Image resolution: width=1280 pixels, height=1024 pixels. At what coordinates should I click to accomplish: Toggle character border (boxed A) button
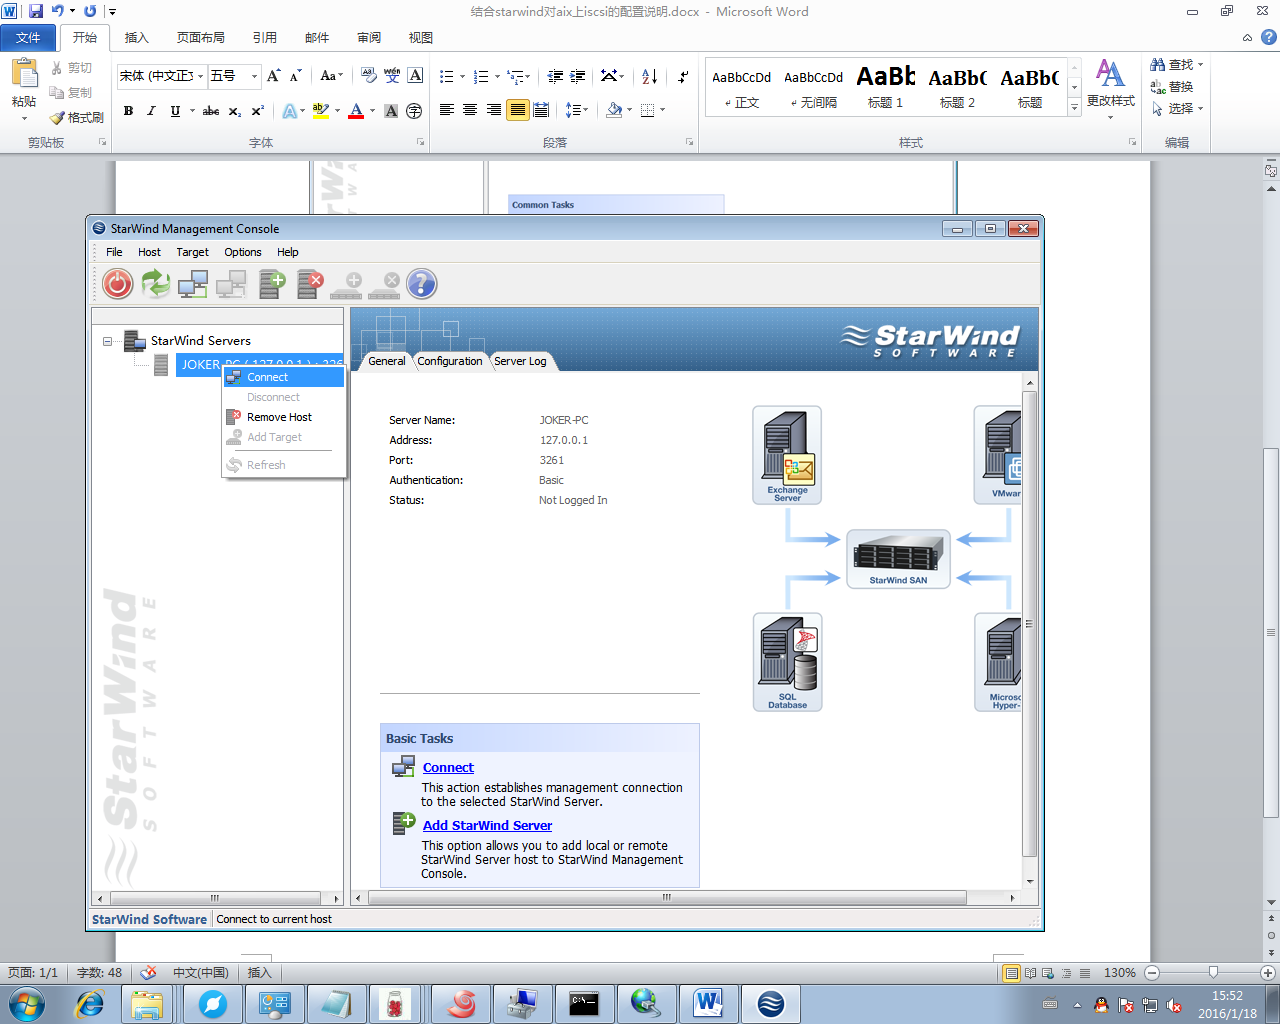coord(416,76)
